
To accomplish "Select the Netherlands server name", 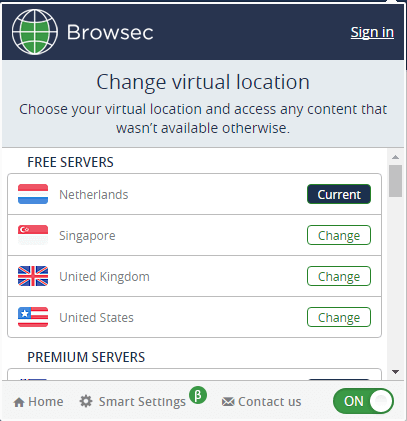I will 94,195.
